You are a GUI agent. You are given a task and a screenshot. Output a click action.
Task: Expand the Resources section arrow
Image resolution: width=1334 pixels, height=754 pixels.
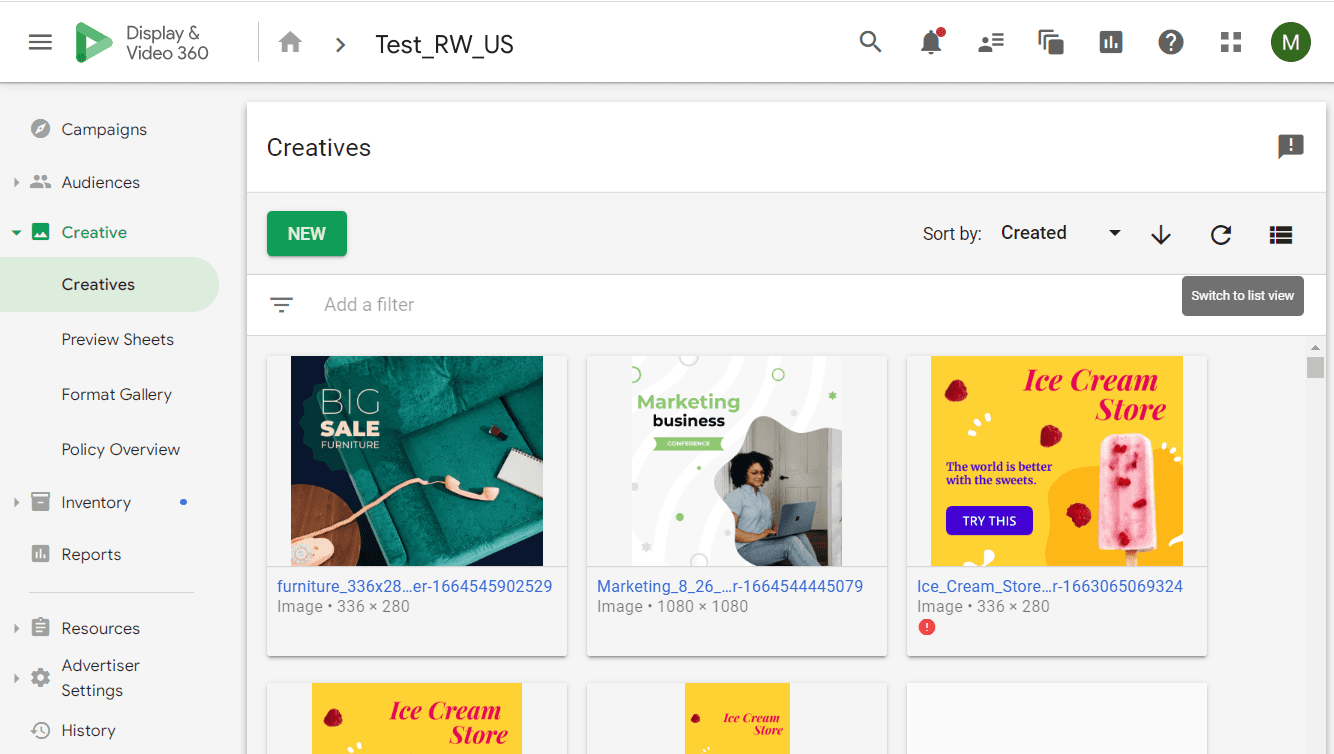pyautogui.click(x=16, y=628)
